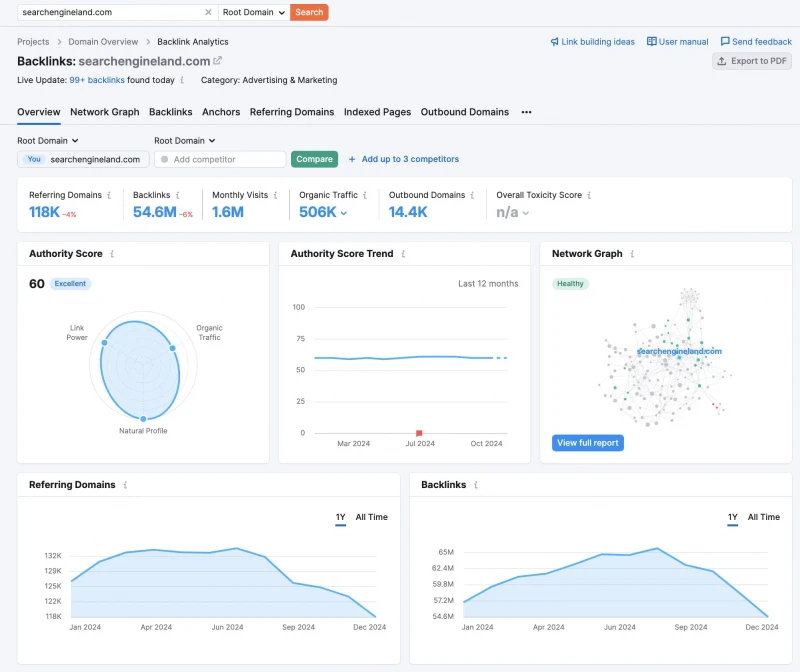This screenshot has width=800, height=672.
Task: Click the Natural Profile point on radar chart
Action: [x=143, y=419]
